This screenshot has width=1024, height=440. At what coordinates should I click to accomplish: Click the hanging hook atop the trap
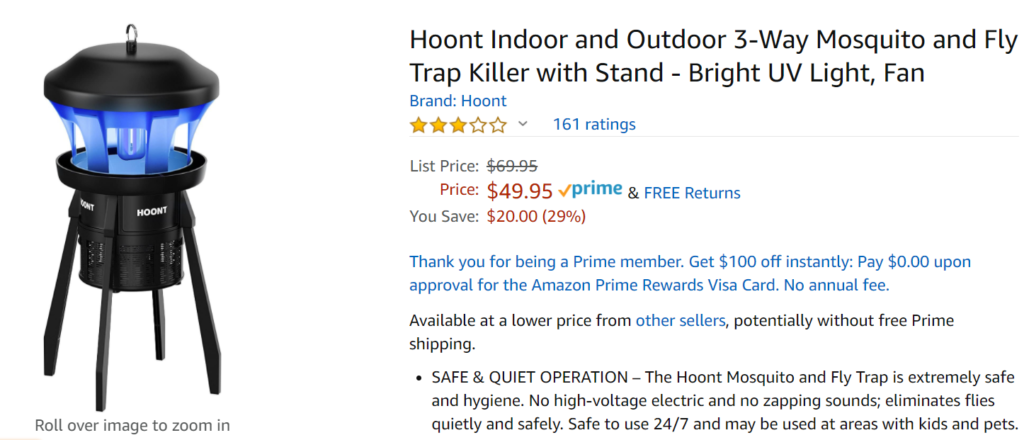tap(132, 34)
